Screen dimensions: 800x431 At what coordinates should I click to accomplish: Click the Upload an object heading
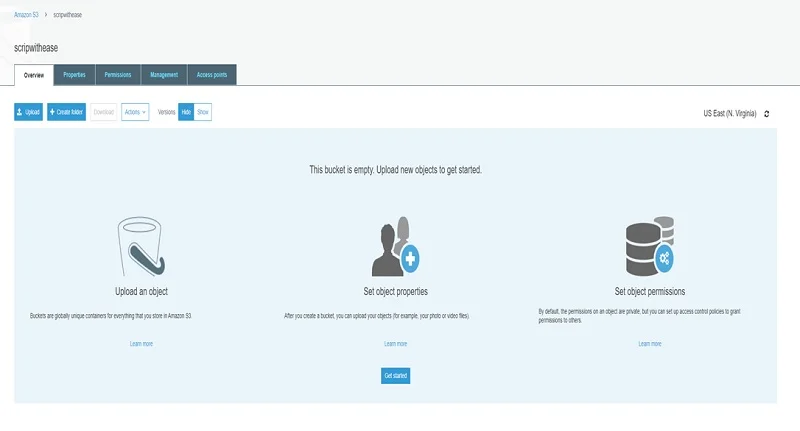(141, 291)
